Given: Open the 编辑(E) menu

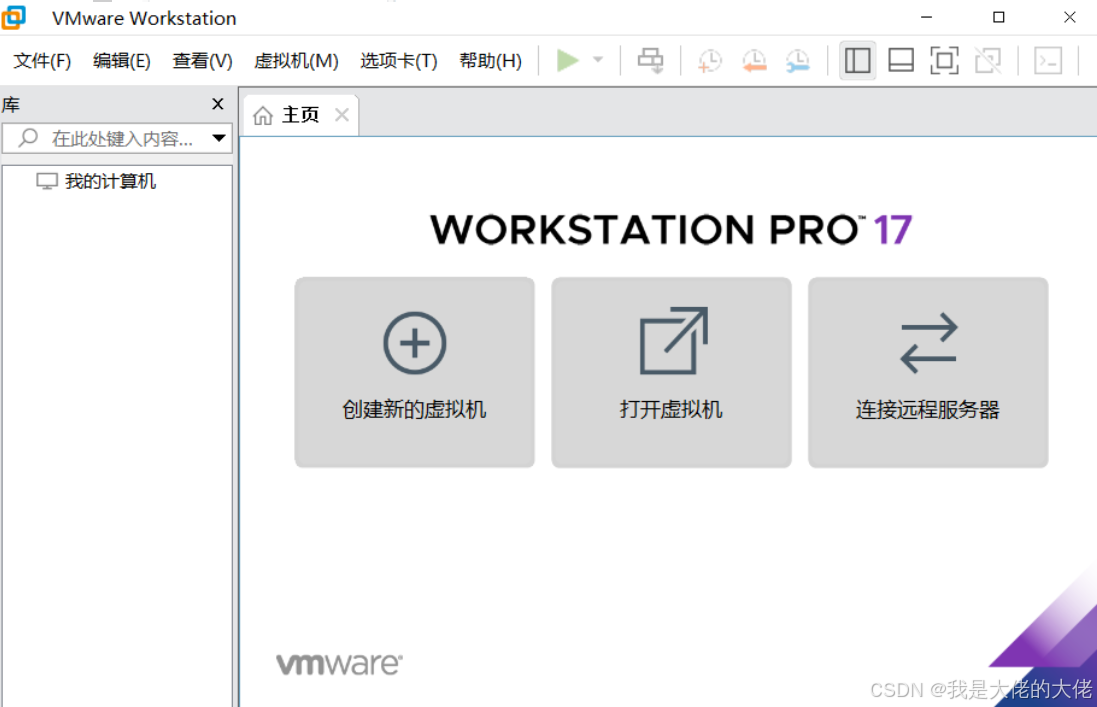Looking at the screenshot, I should (x=122, y=61).
